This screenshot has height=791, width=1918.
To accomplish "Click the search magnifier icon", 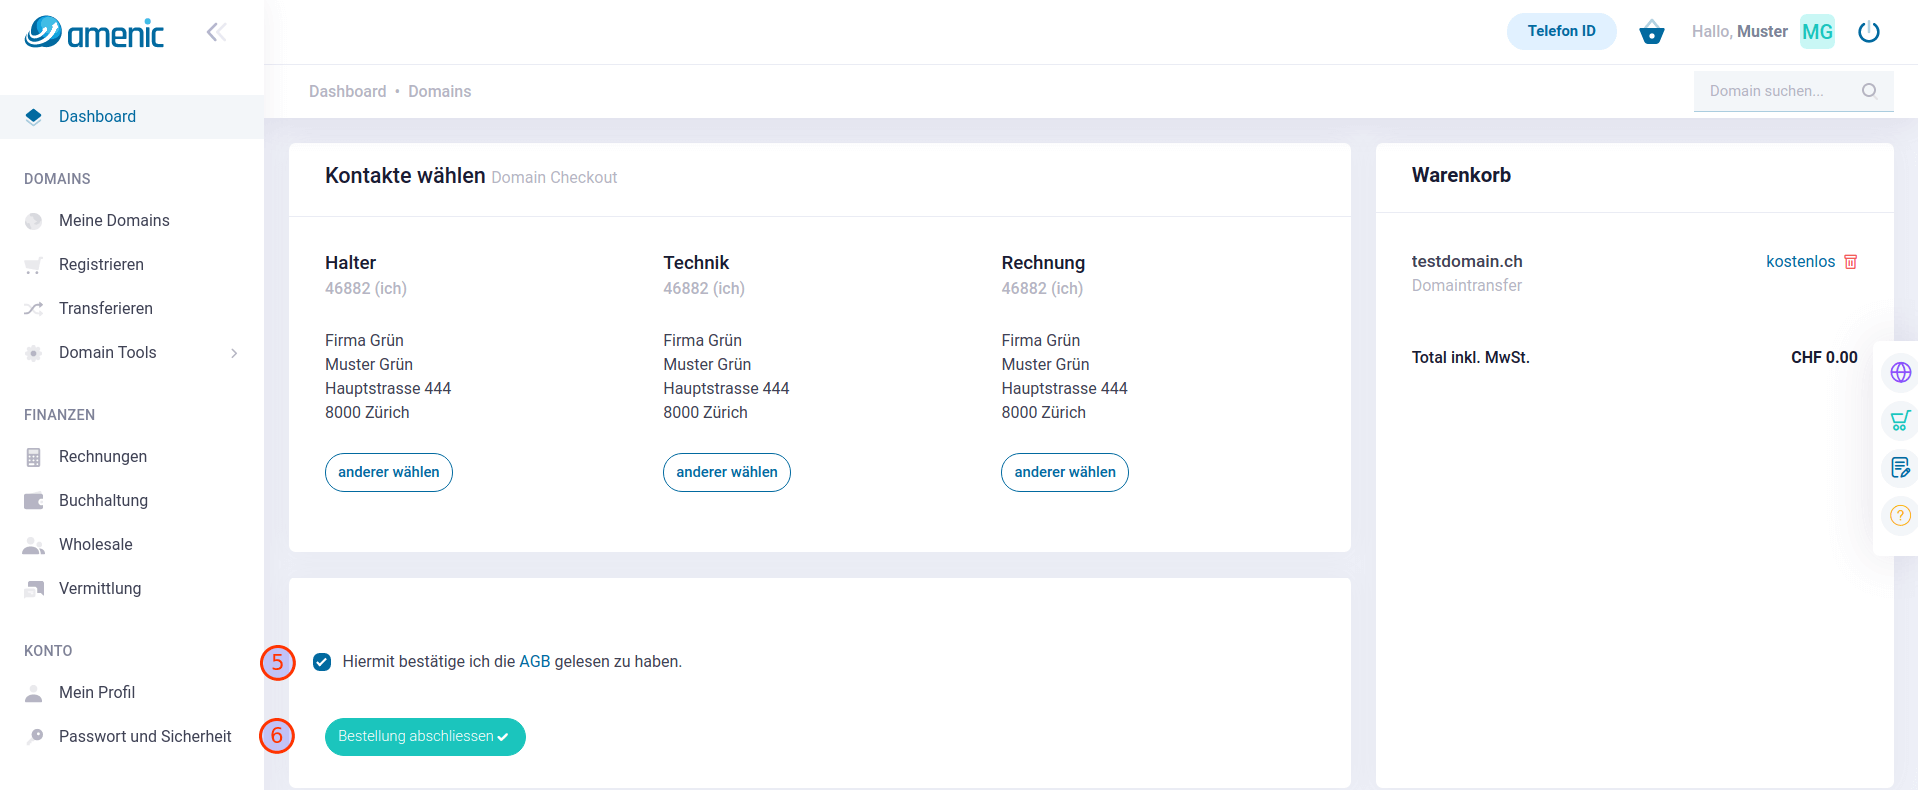I will click(1868, 91).
